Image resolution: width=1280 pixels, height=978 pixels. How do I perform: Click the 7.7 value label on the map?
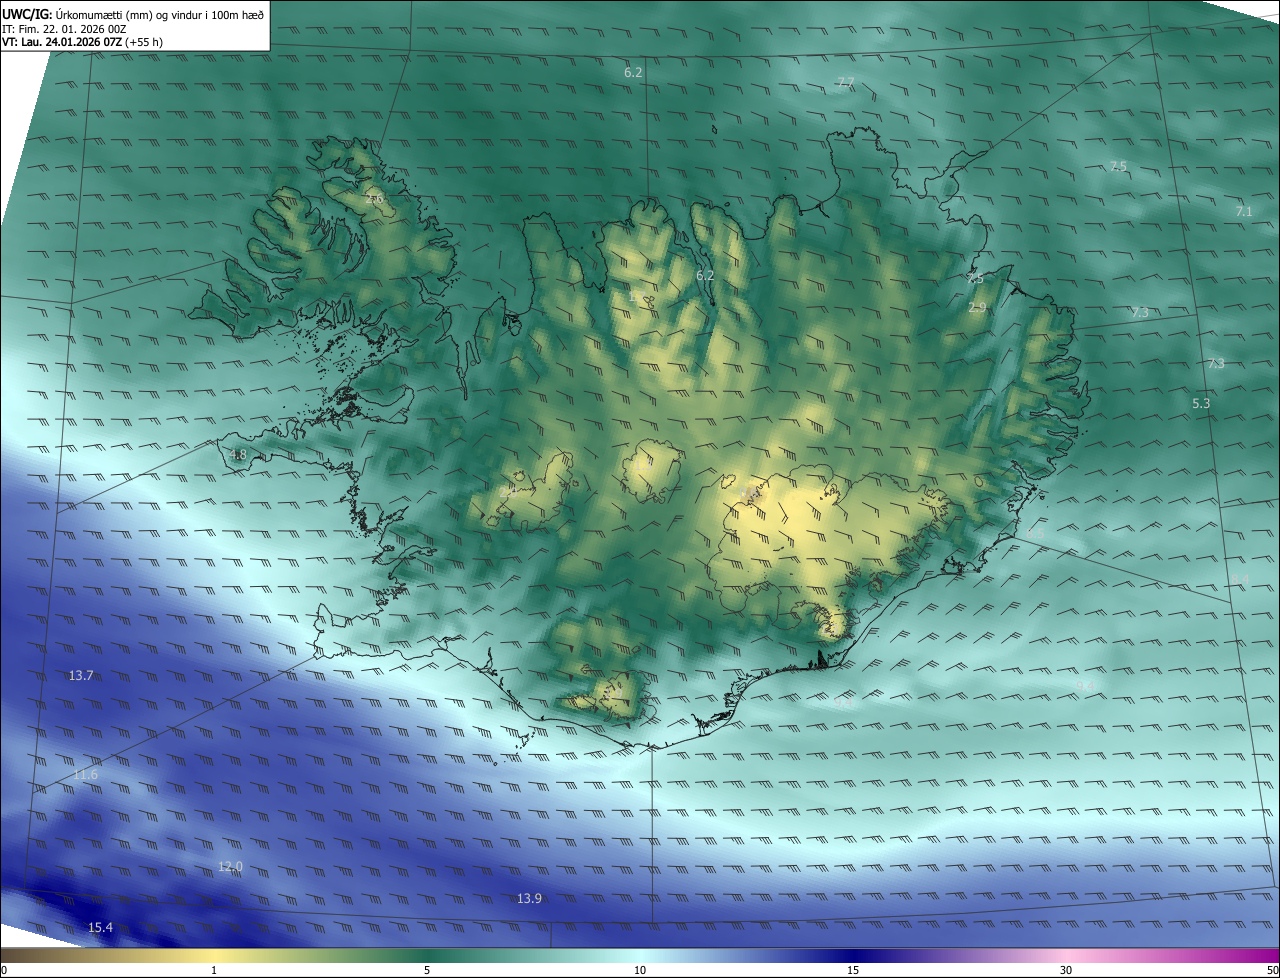pos(845,82)
